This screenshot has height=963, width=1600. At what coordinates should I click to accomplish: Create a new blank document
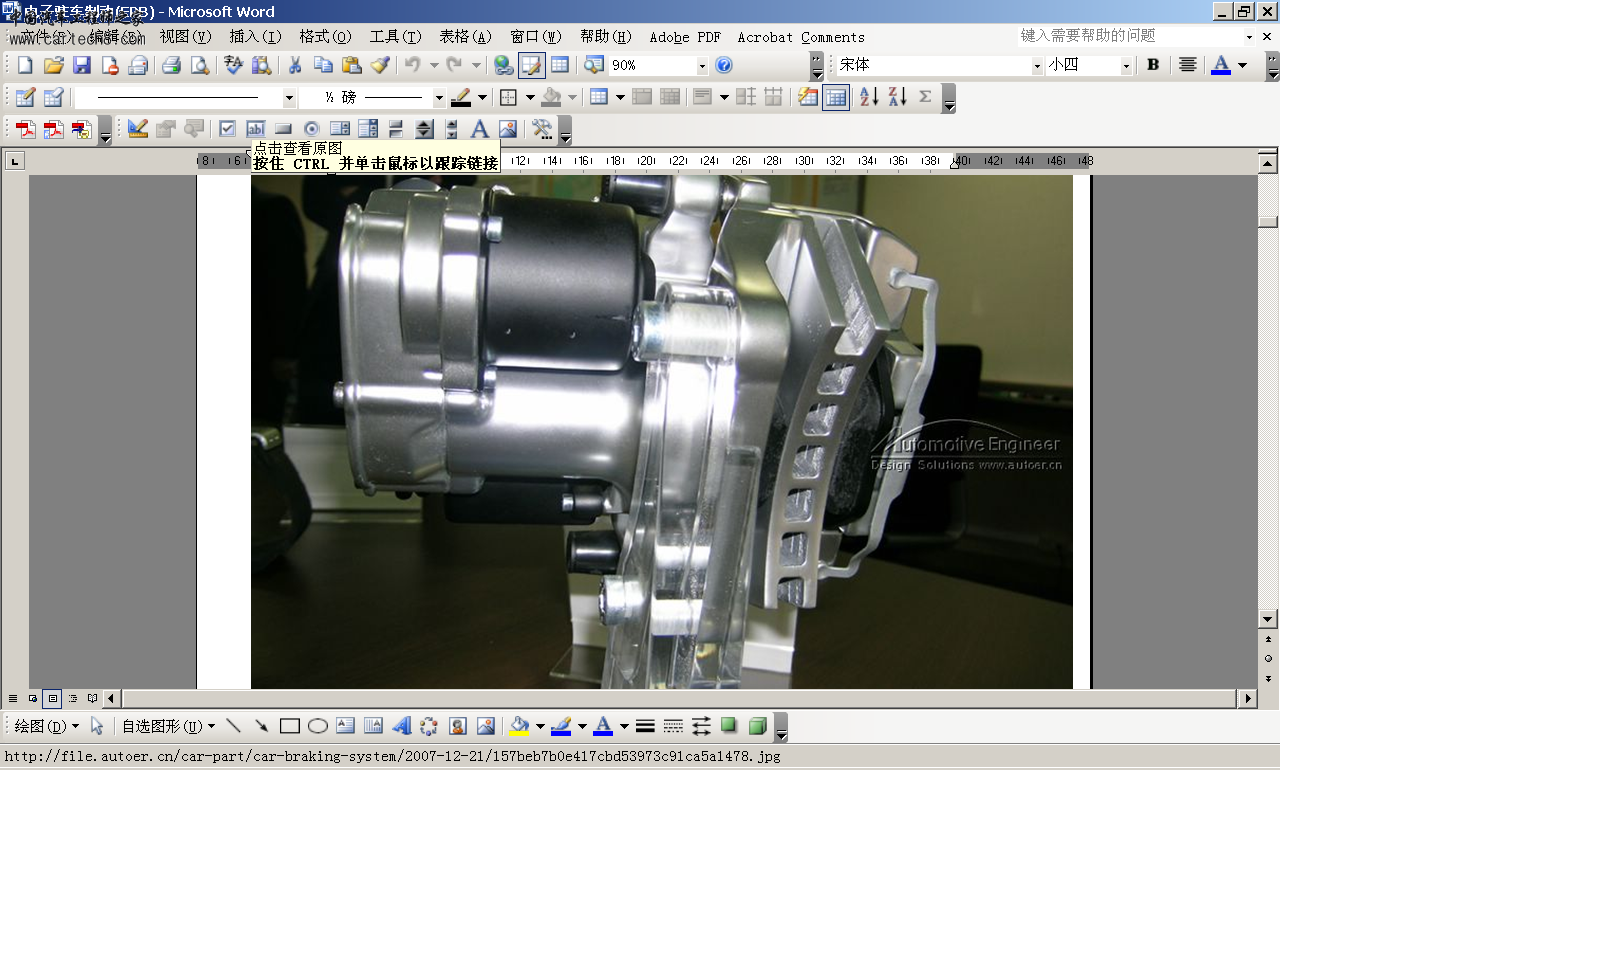pos(25,65)
